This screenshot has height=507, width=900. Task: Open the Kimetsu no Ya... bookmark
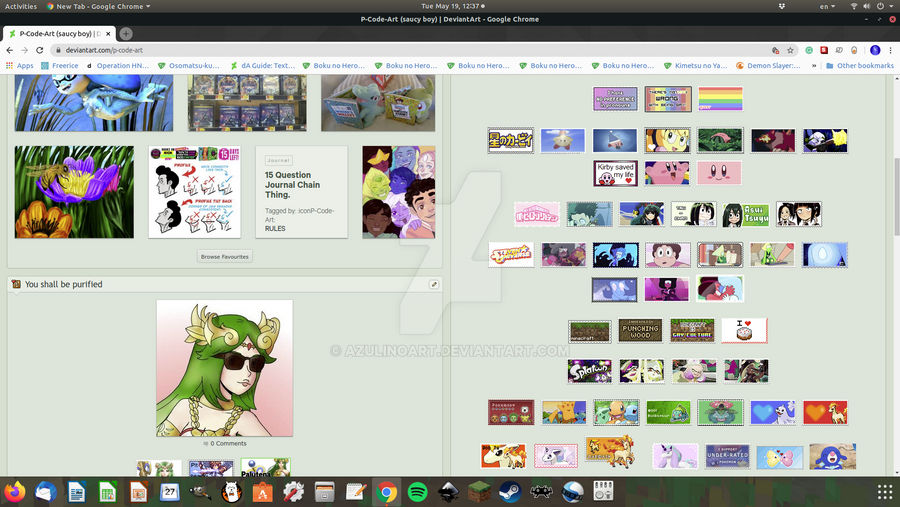tap(696, 65)
